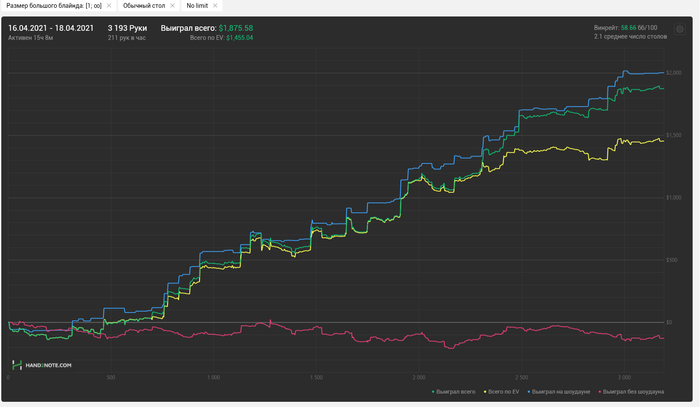Viewport: 700px width, 407px height.
Task: Toggle 'Выиграл на шоудауне' line in legend
Action: pyautogui.click(x=559, y=392)
